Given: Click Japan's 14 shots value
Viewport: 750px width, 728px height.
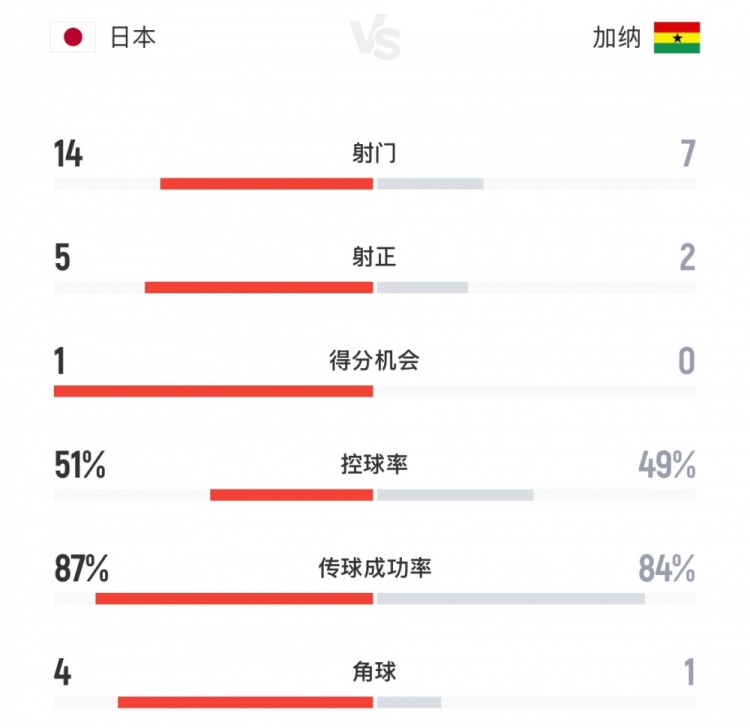Looking at the screenshot, I should point(68,154).
